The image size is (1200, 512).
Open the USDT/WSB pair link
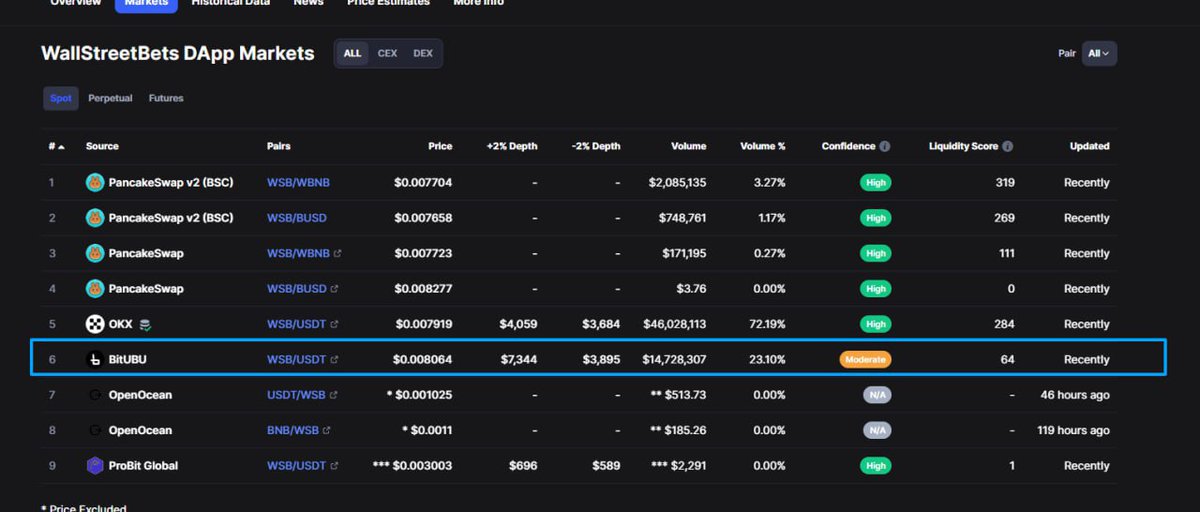pos(296,395)
